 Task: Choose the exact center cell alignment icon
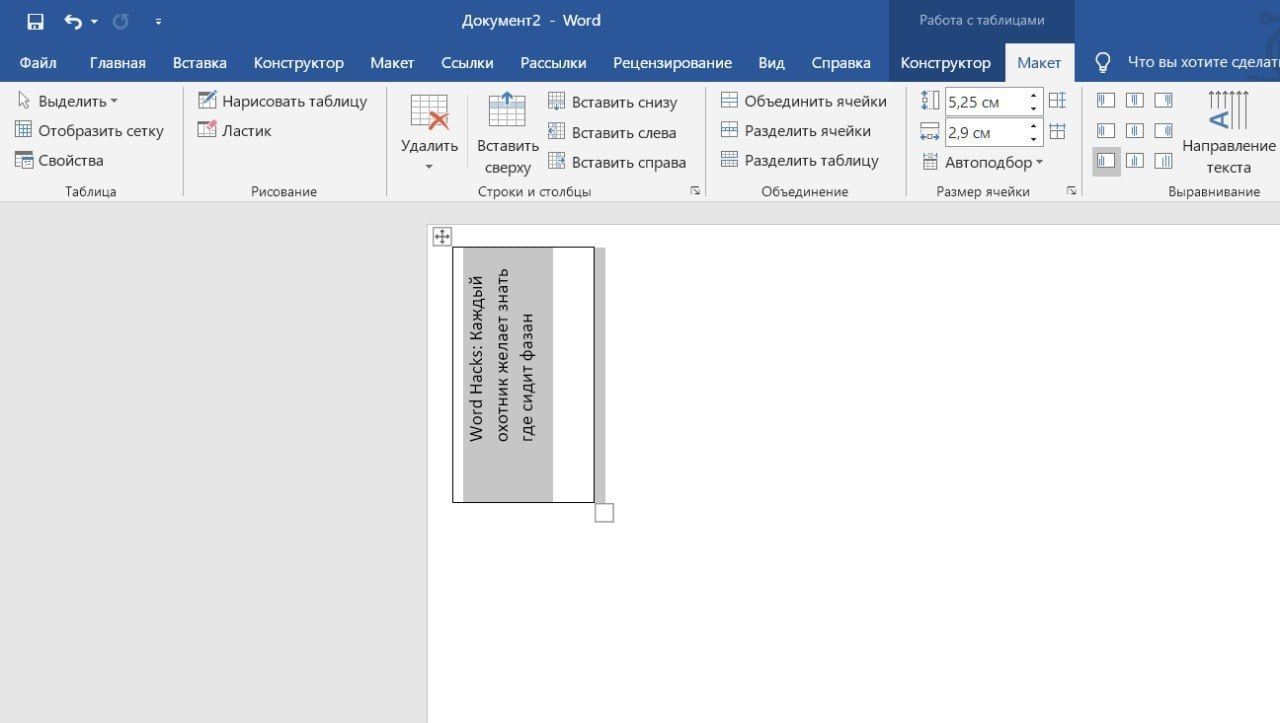(1135, 131)
